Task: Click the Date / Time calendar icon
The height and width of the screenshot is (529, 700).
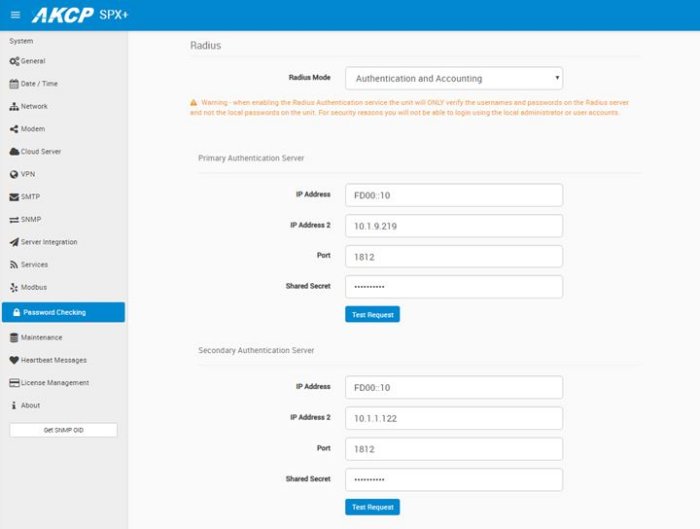Action: [x=13, y=84]
